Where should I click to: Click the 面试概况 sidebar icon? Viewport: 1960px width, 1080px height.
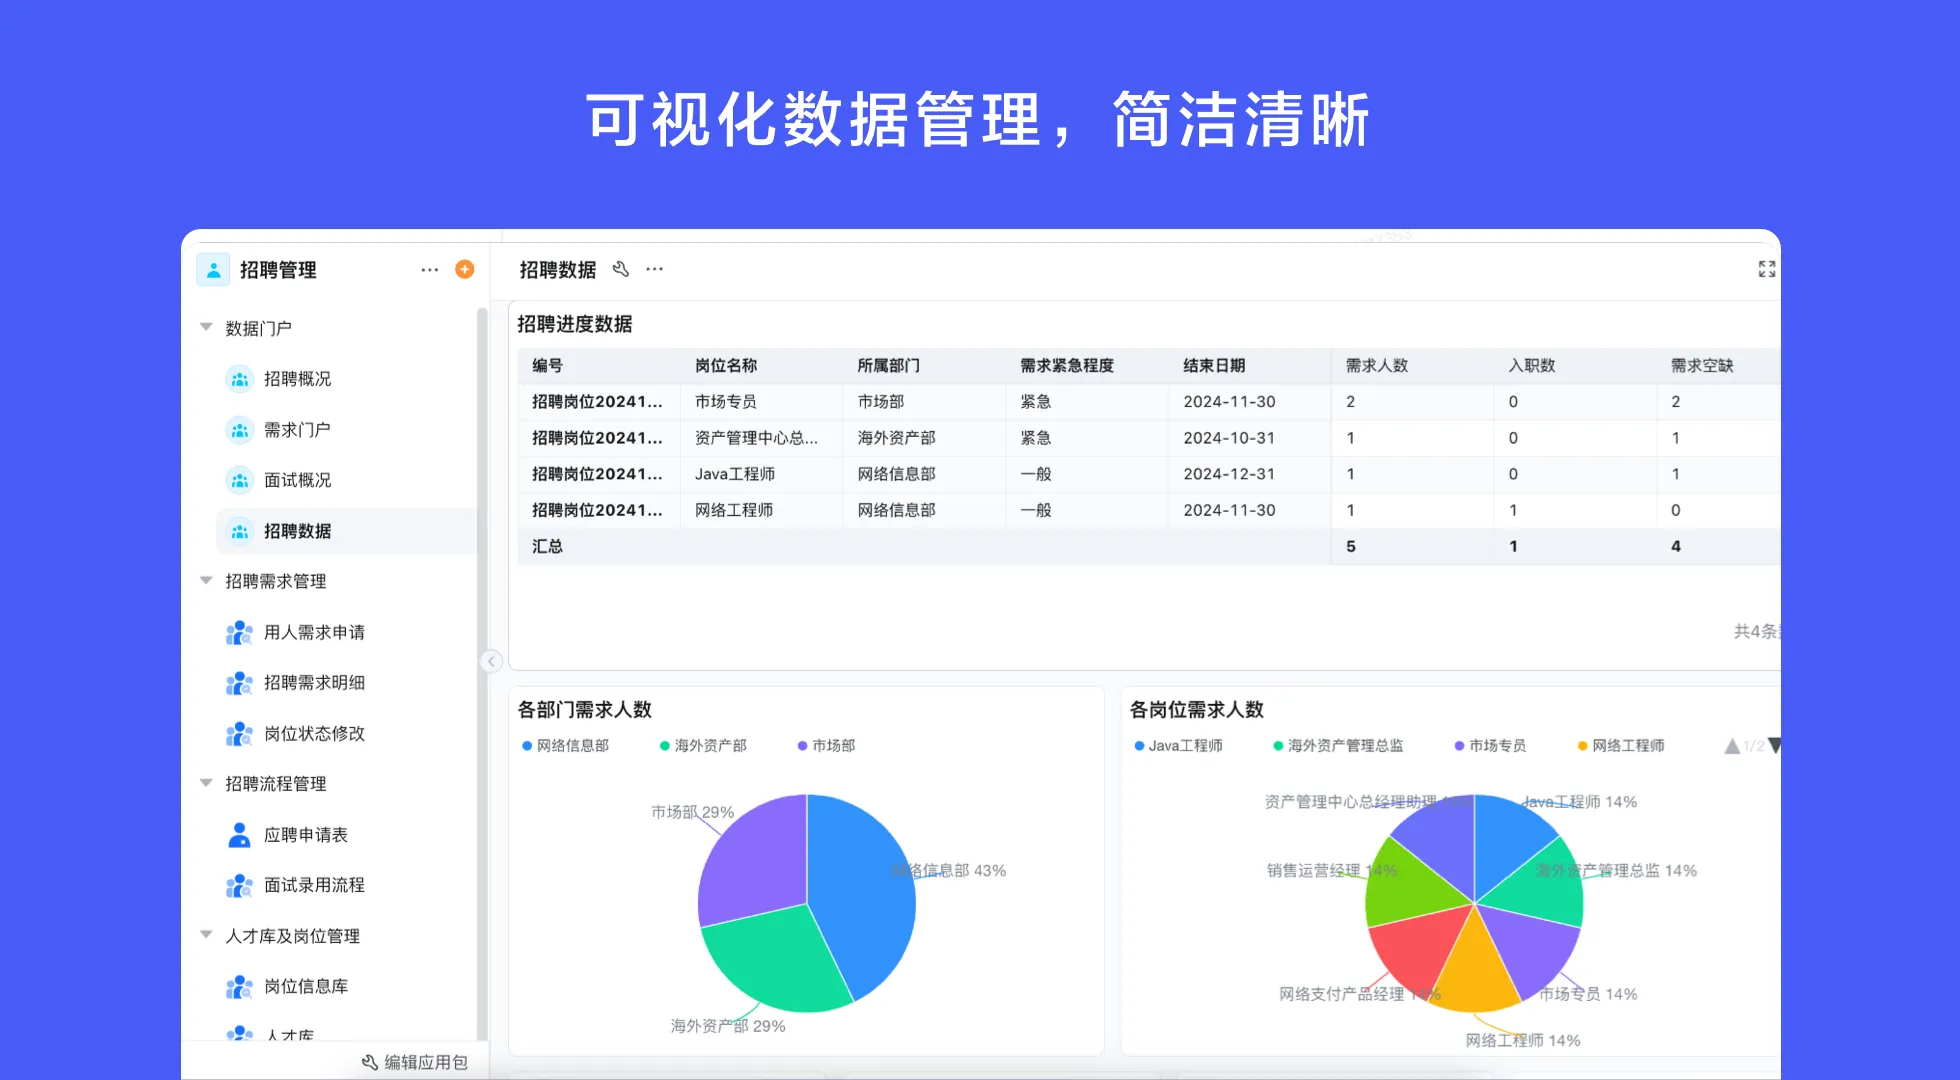tap(240, 480)
